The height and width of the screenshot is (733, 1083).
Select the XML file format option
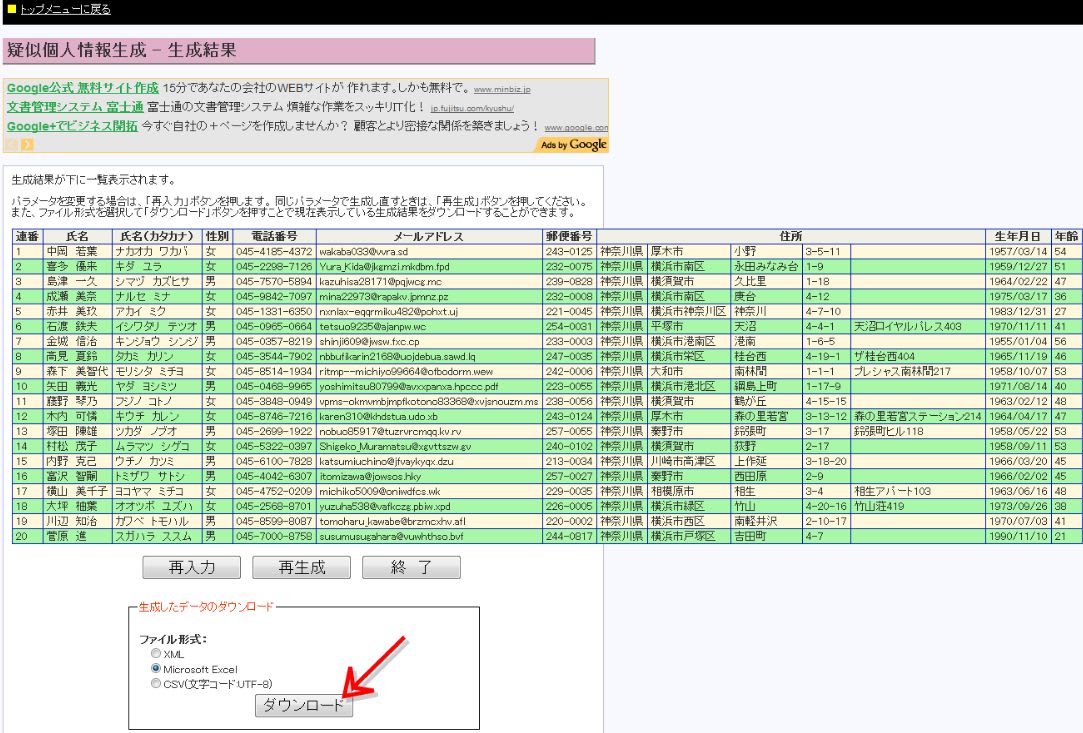click(155, 654)
